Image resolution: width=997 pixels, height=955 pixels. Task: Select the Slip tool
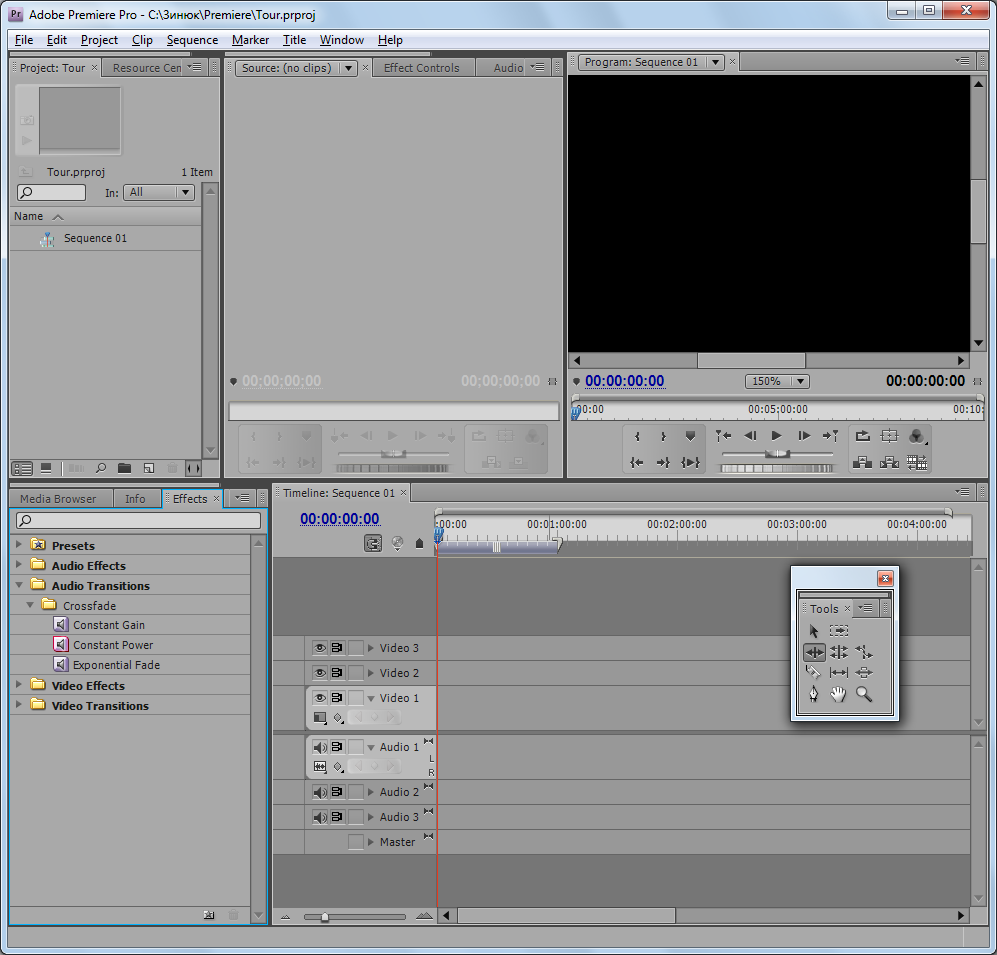pyautogui.click(x=839, y=673)
